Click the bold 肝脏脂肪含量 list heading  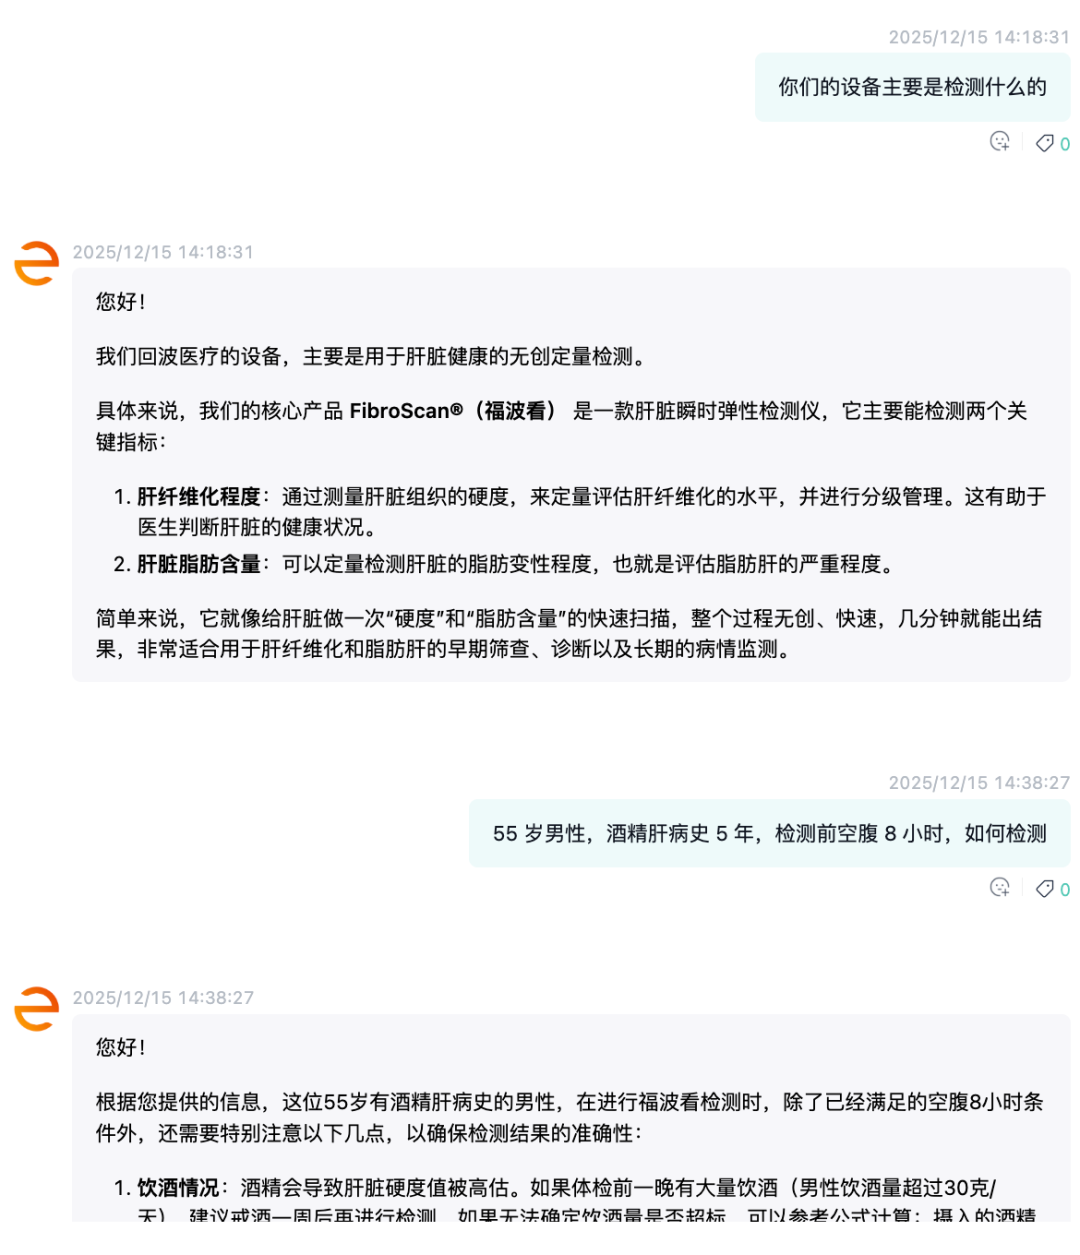(199, 564)
